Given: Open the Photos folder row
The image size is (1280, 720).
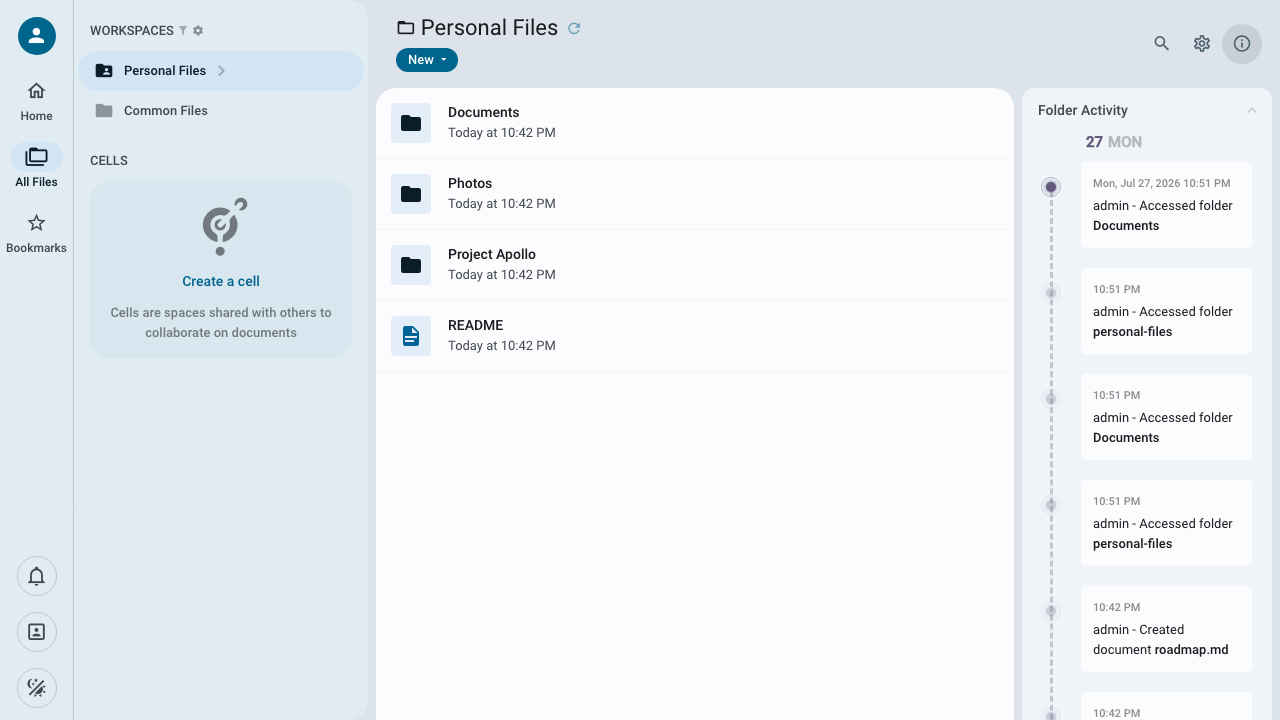Looking at the screenshot, I should 695,194.
